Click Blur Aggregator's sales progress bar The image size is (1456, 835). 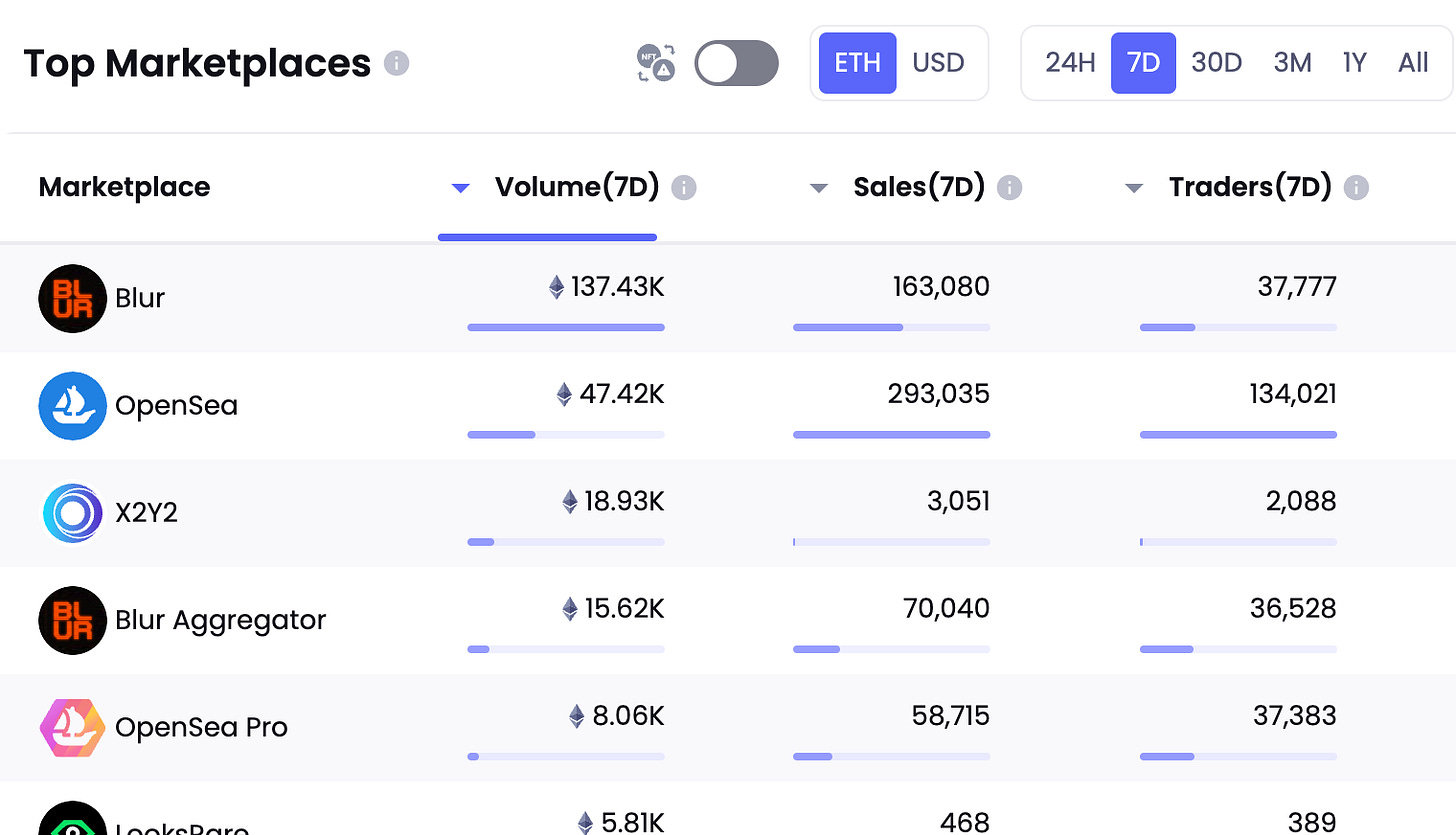tap(892, 649)
